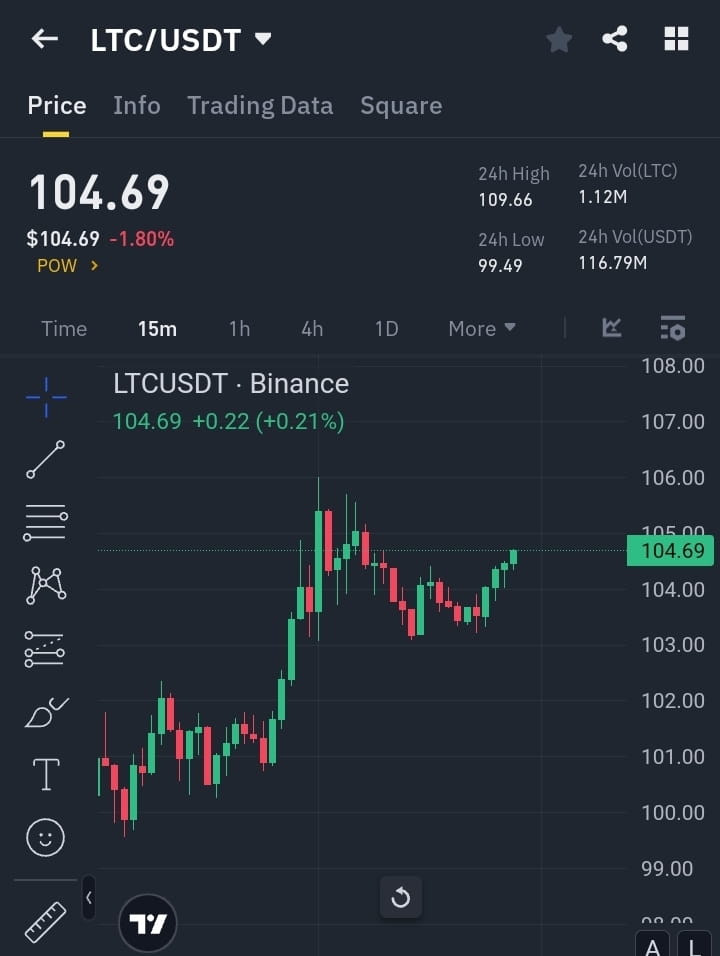720x956 pixels.
Task: Select the crosshair cursor tool
Action: pos(46,398)
